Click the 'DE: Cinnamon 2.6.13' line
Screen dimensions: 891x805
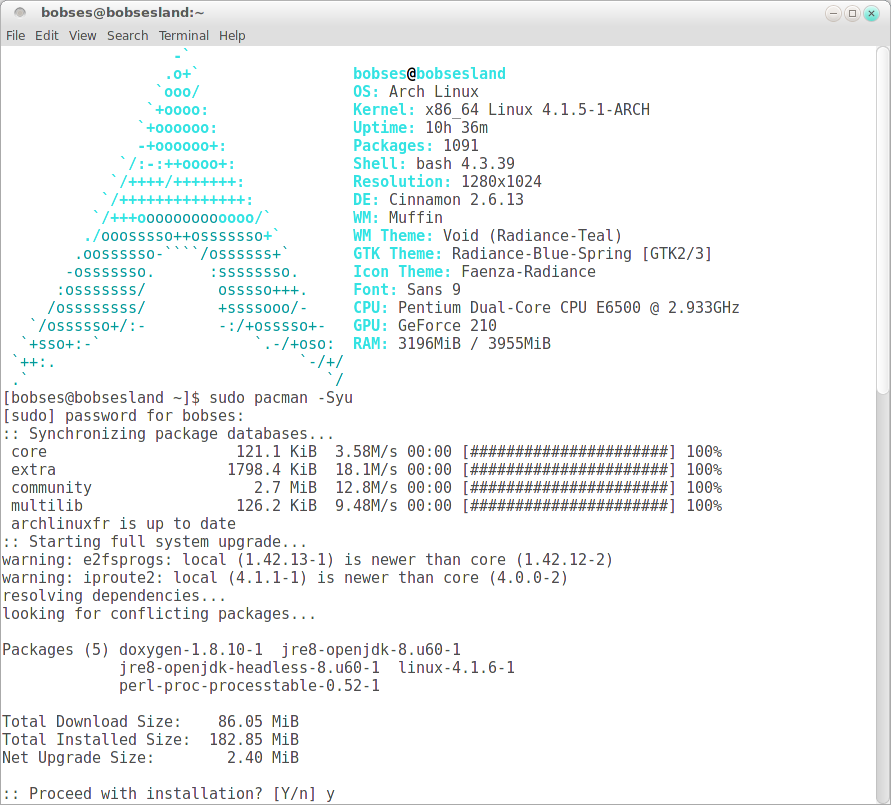(438, 200)
